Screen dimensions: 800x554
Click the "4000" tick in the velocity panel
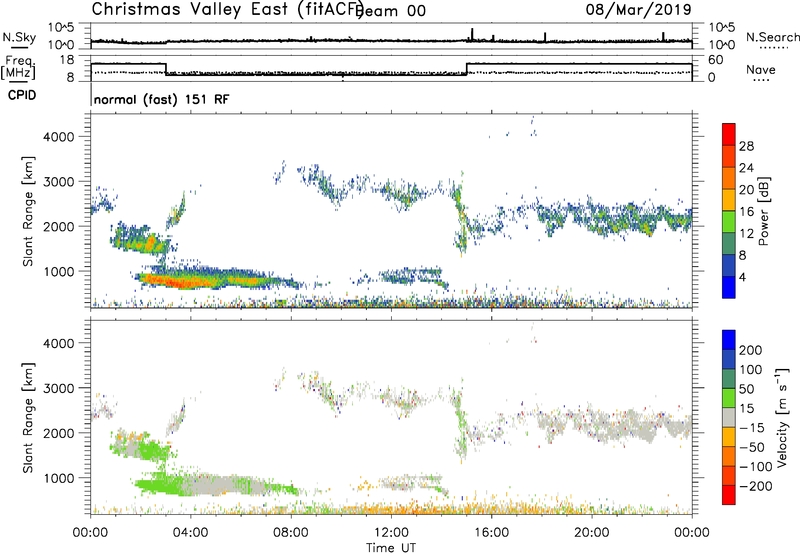(58, 343)
